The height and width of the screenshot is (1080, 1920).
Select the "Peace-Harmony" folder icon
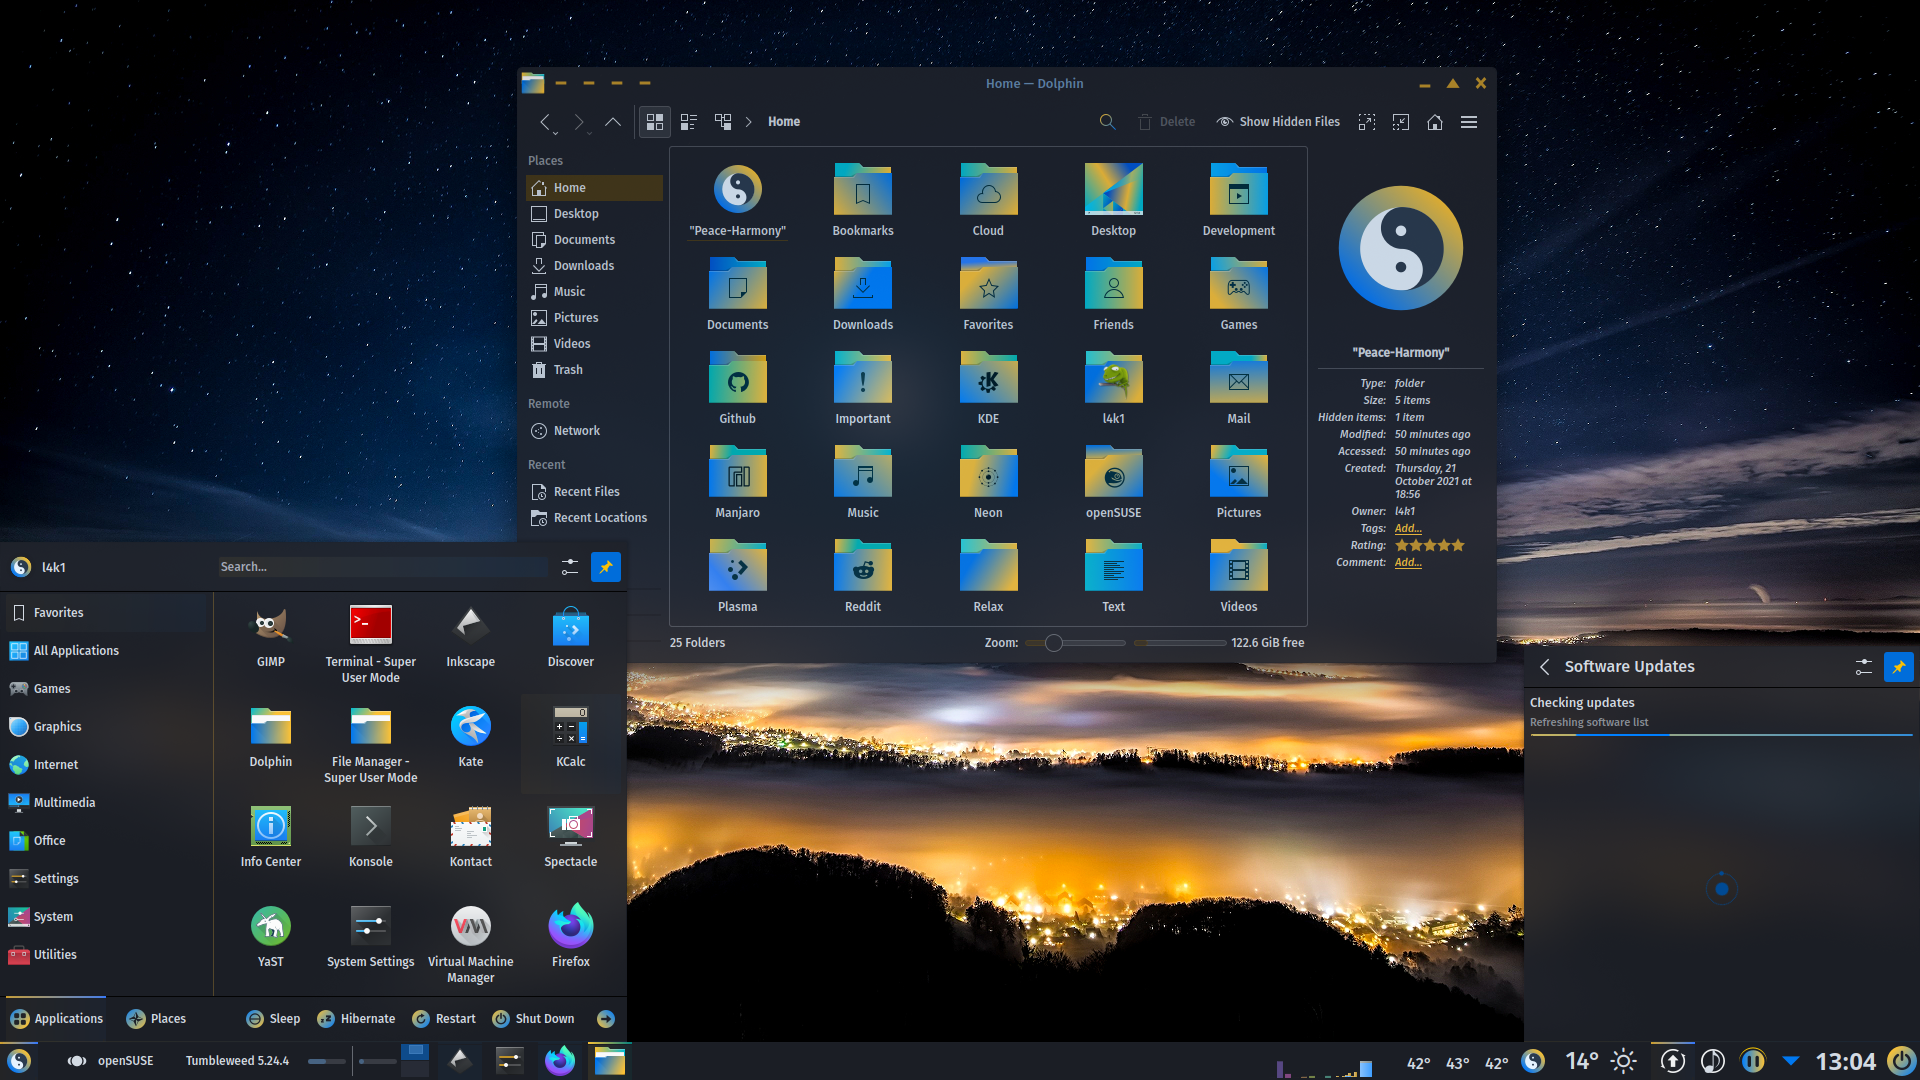pyautogui.click(x=737, y=189)
